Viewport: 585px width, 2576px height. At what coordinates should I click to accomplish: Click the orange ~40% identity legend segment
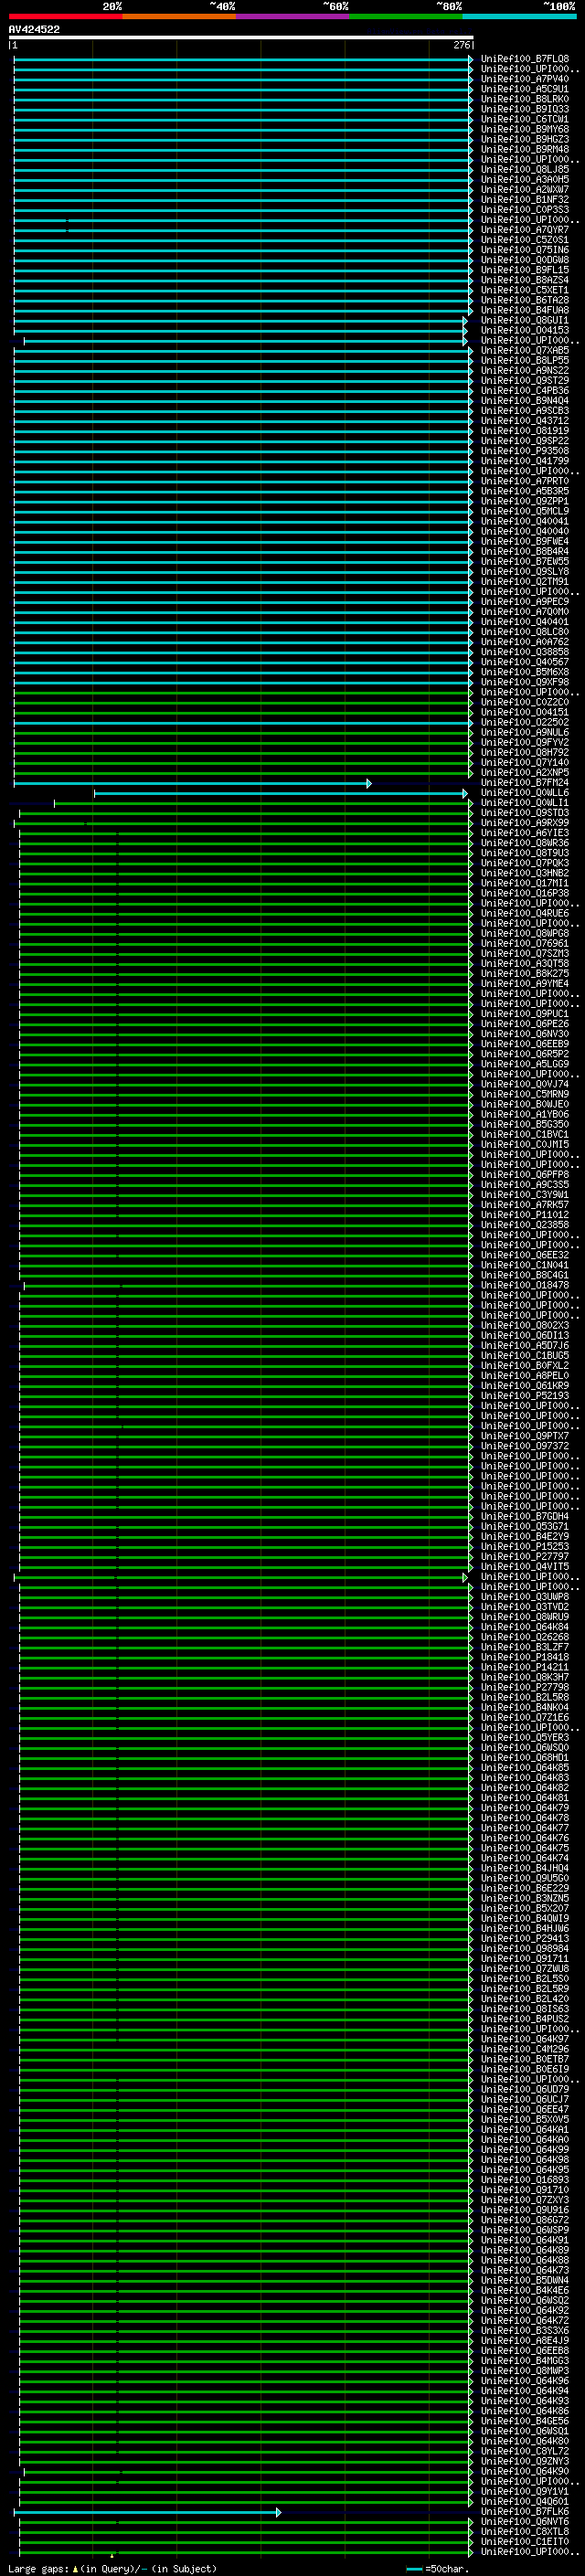179,16
